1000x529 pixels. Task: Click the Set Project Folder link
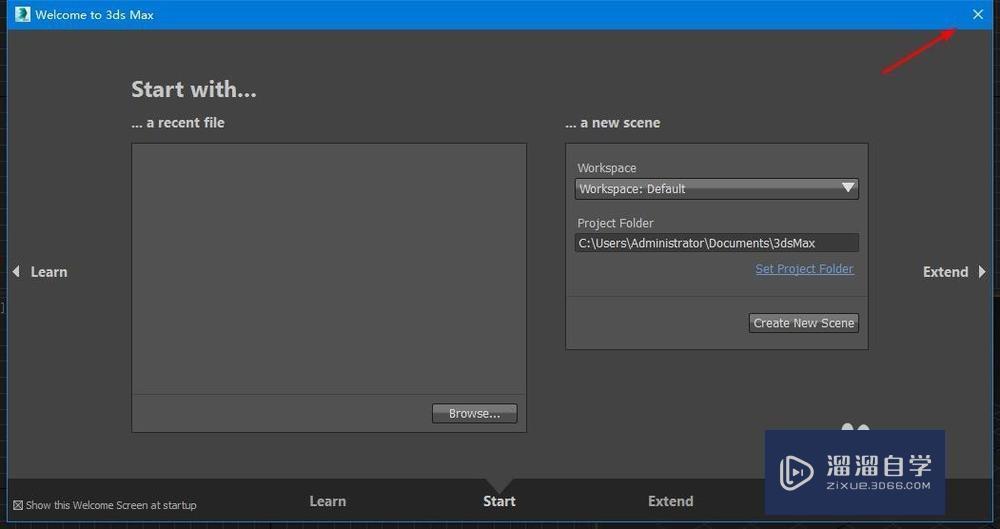coord(804,269)
